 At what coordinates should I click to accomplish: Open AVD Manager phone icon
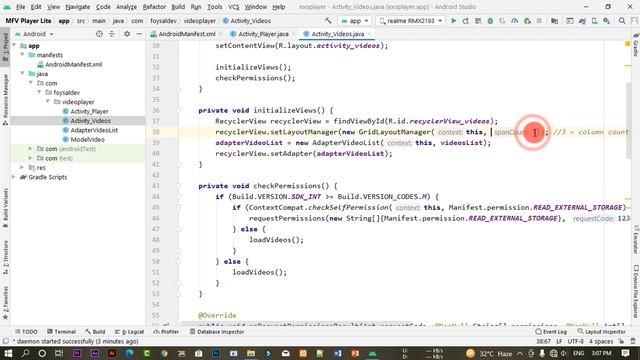pyautogui.click(x=594, y=20)
